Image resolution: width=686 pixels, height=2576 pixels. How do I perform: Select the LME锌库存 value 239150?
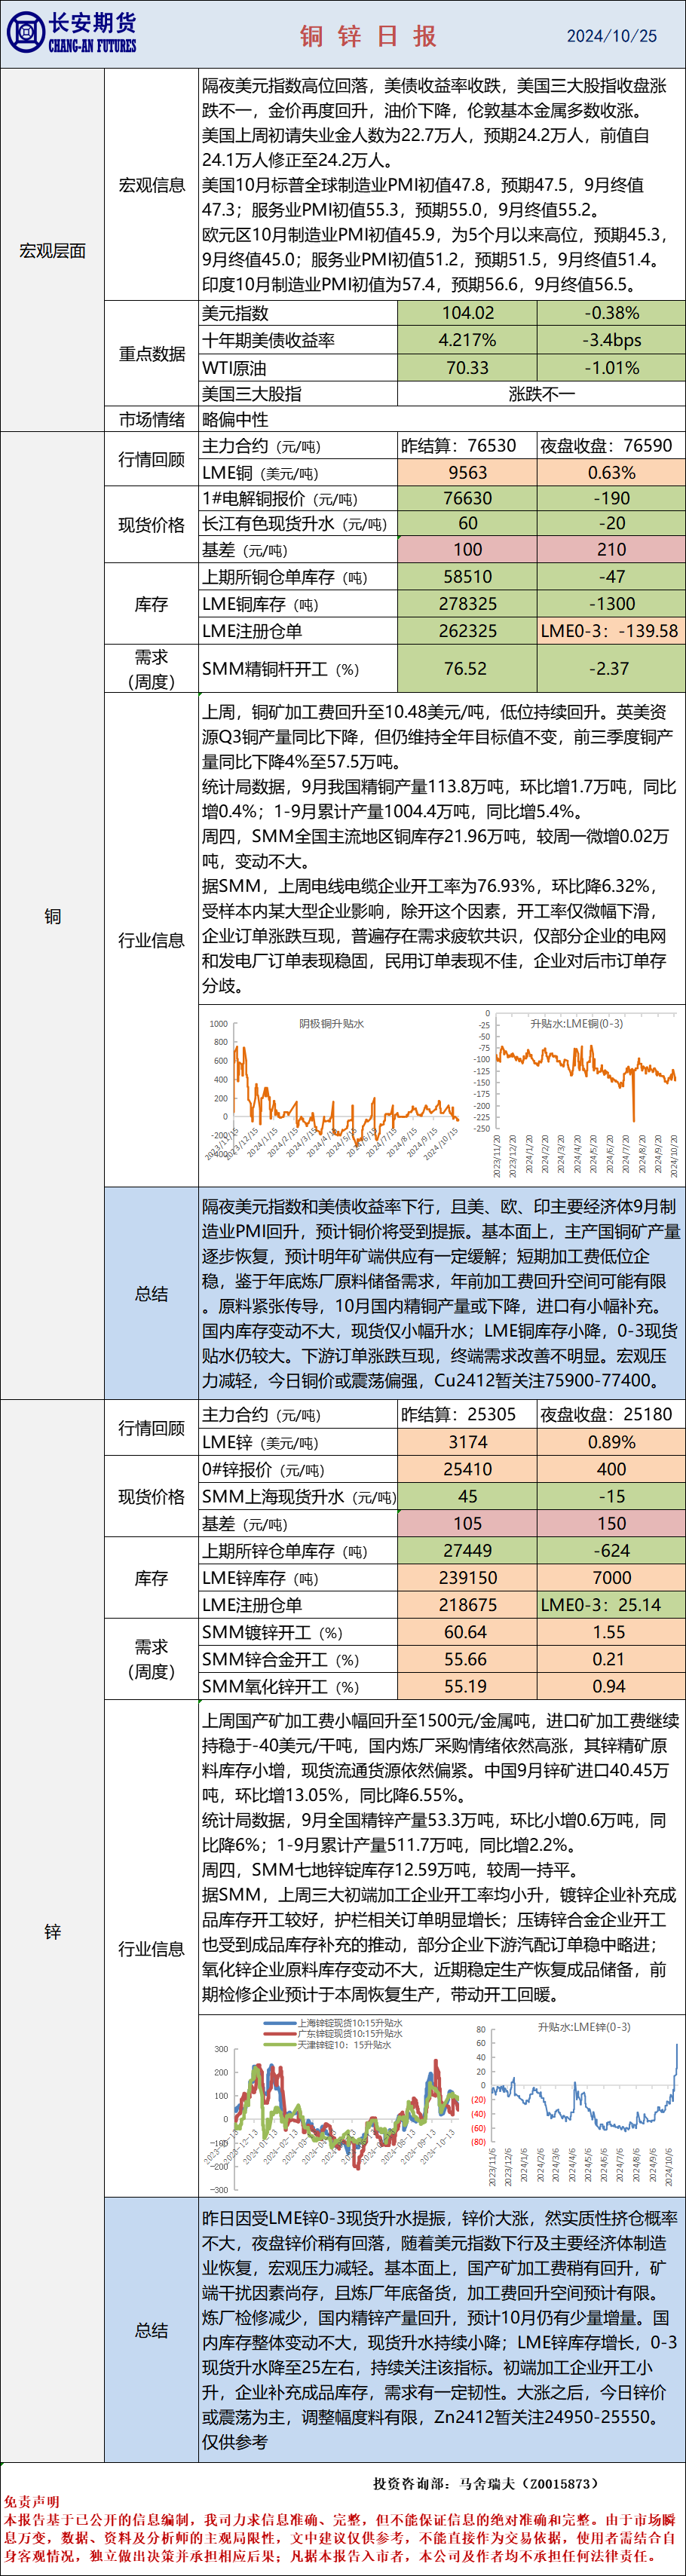467,1577
